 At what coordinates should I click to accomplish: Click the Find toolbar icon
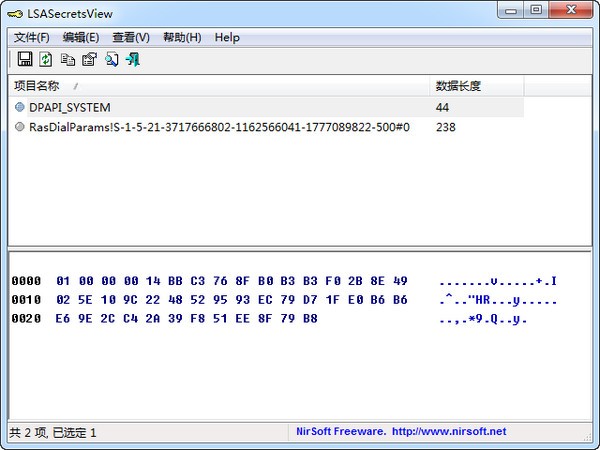[111, 60]
